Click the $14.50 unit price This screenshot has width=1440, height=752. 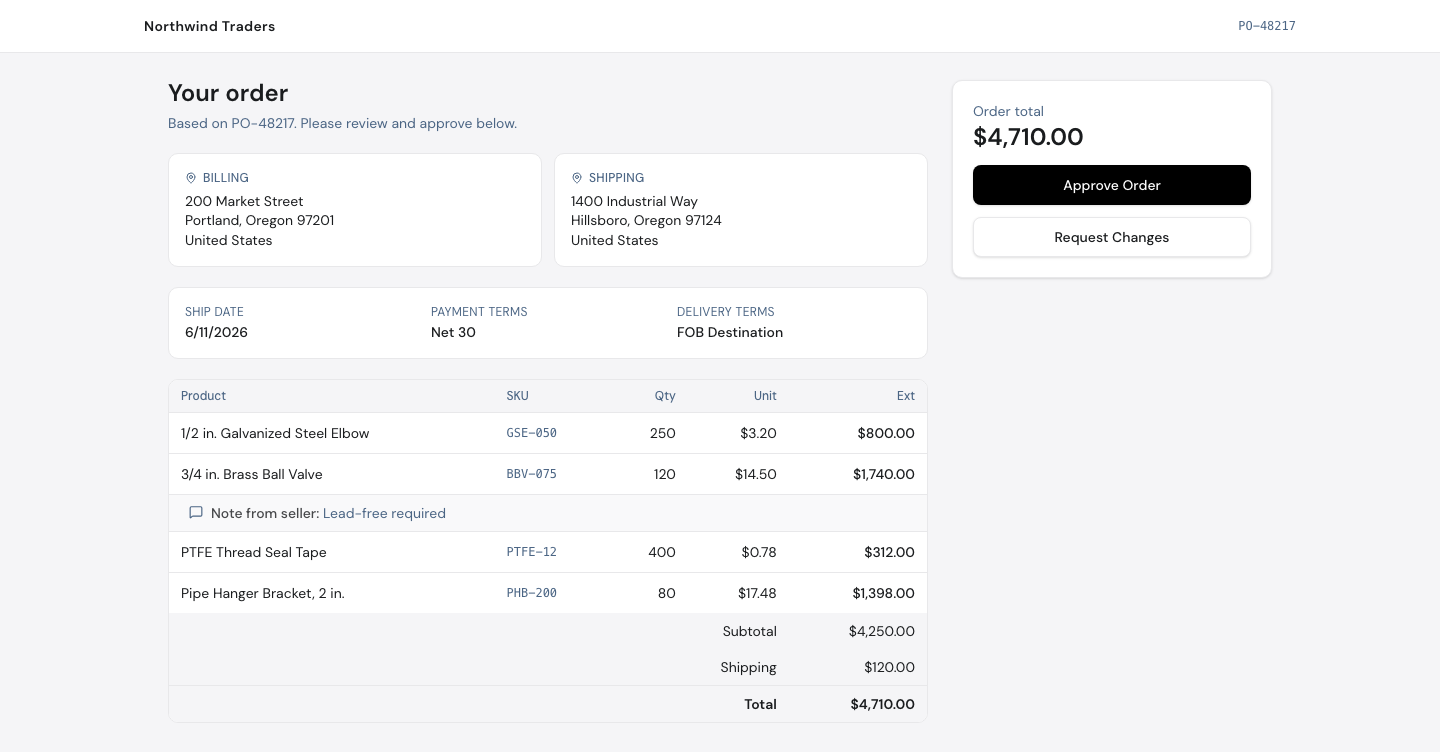coord(756,474)
